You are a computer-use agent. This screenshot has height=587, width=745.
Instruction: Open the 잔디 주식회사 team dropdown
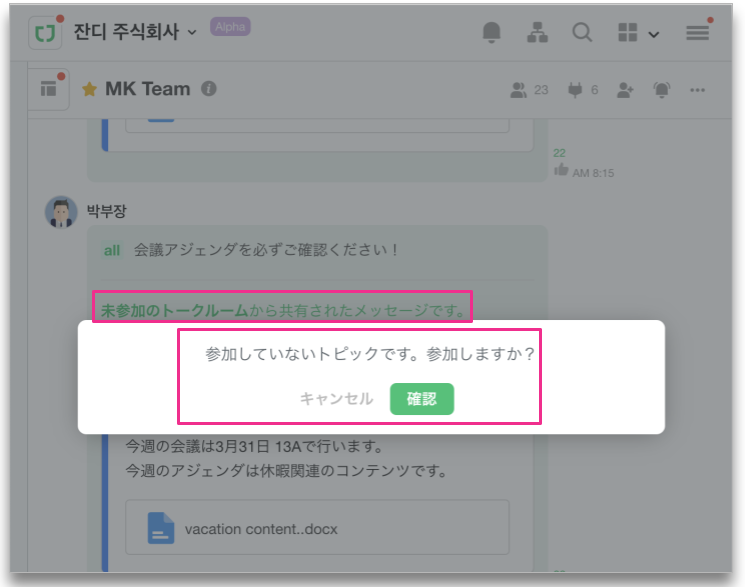[x=135, y=32]
